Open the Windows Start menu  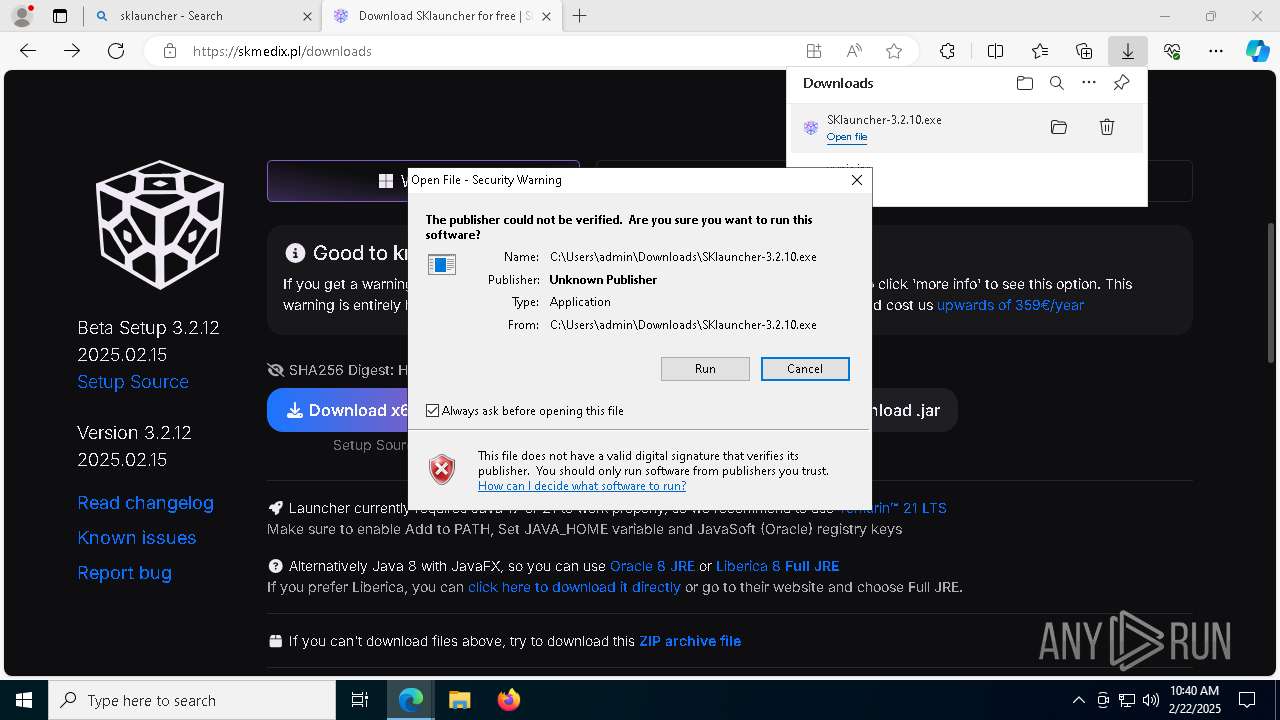tap(24, 701)
